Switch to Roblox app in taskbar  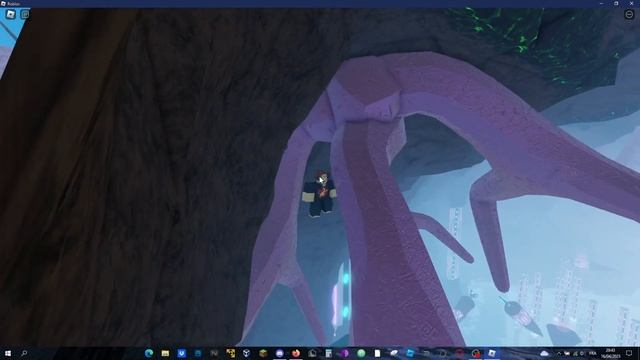492,353
